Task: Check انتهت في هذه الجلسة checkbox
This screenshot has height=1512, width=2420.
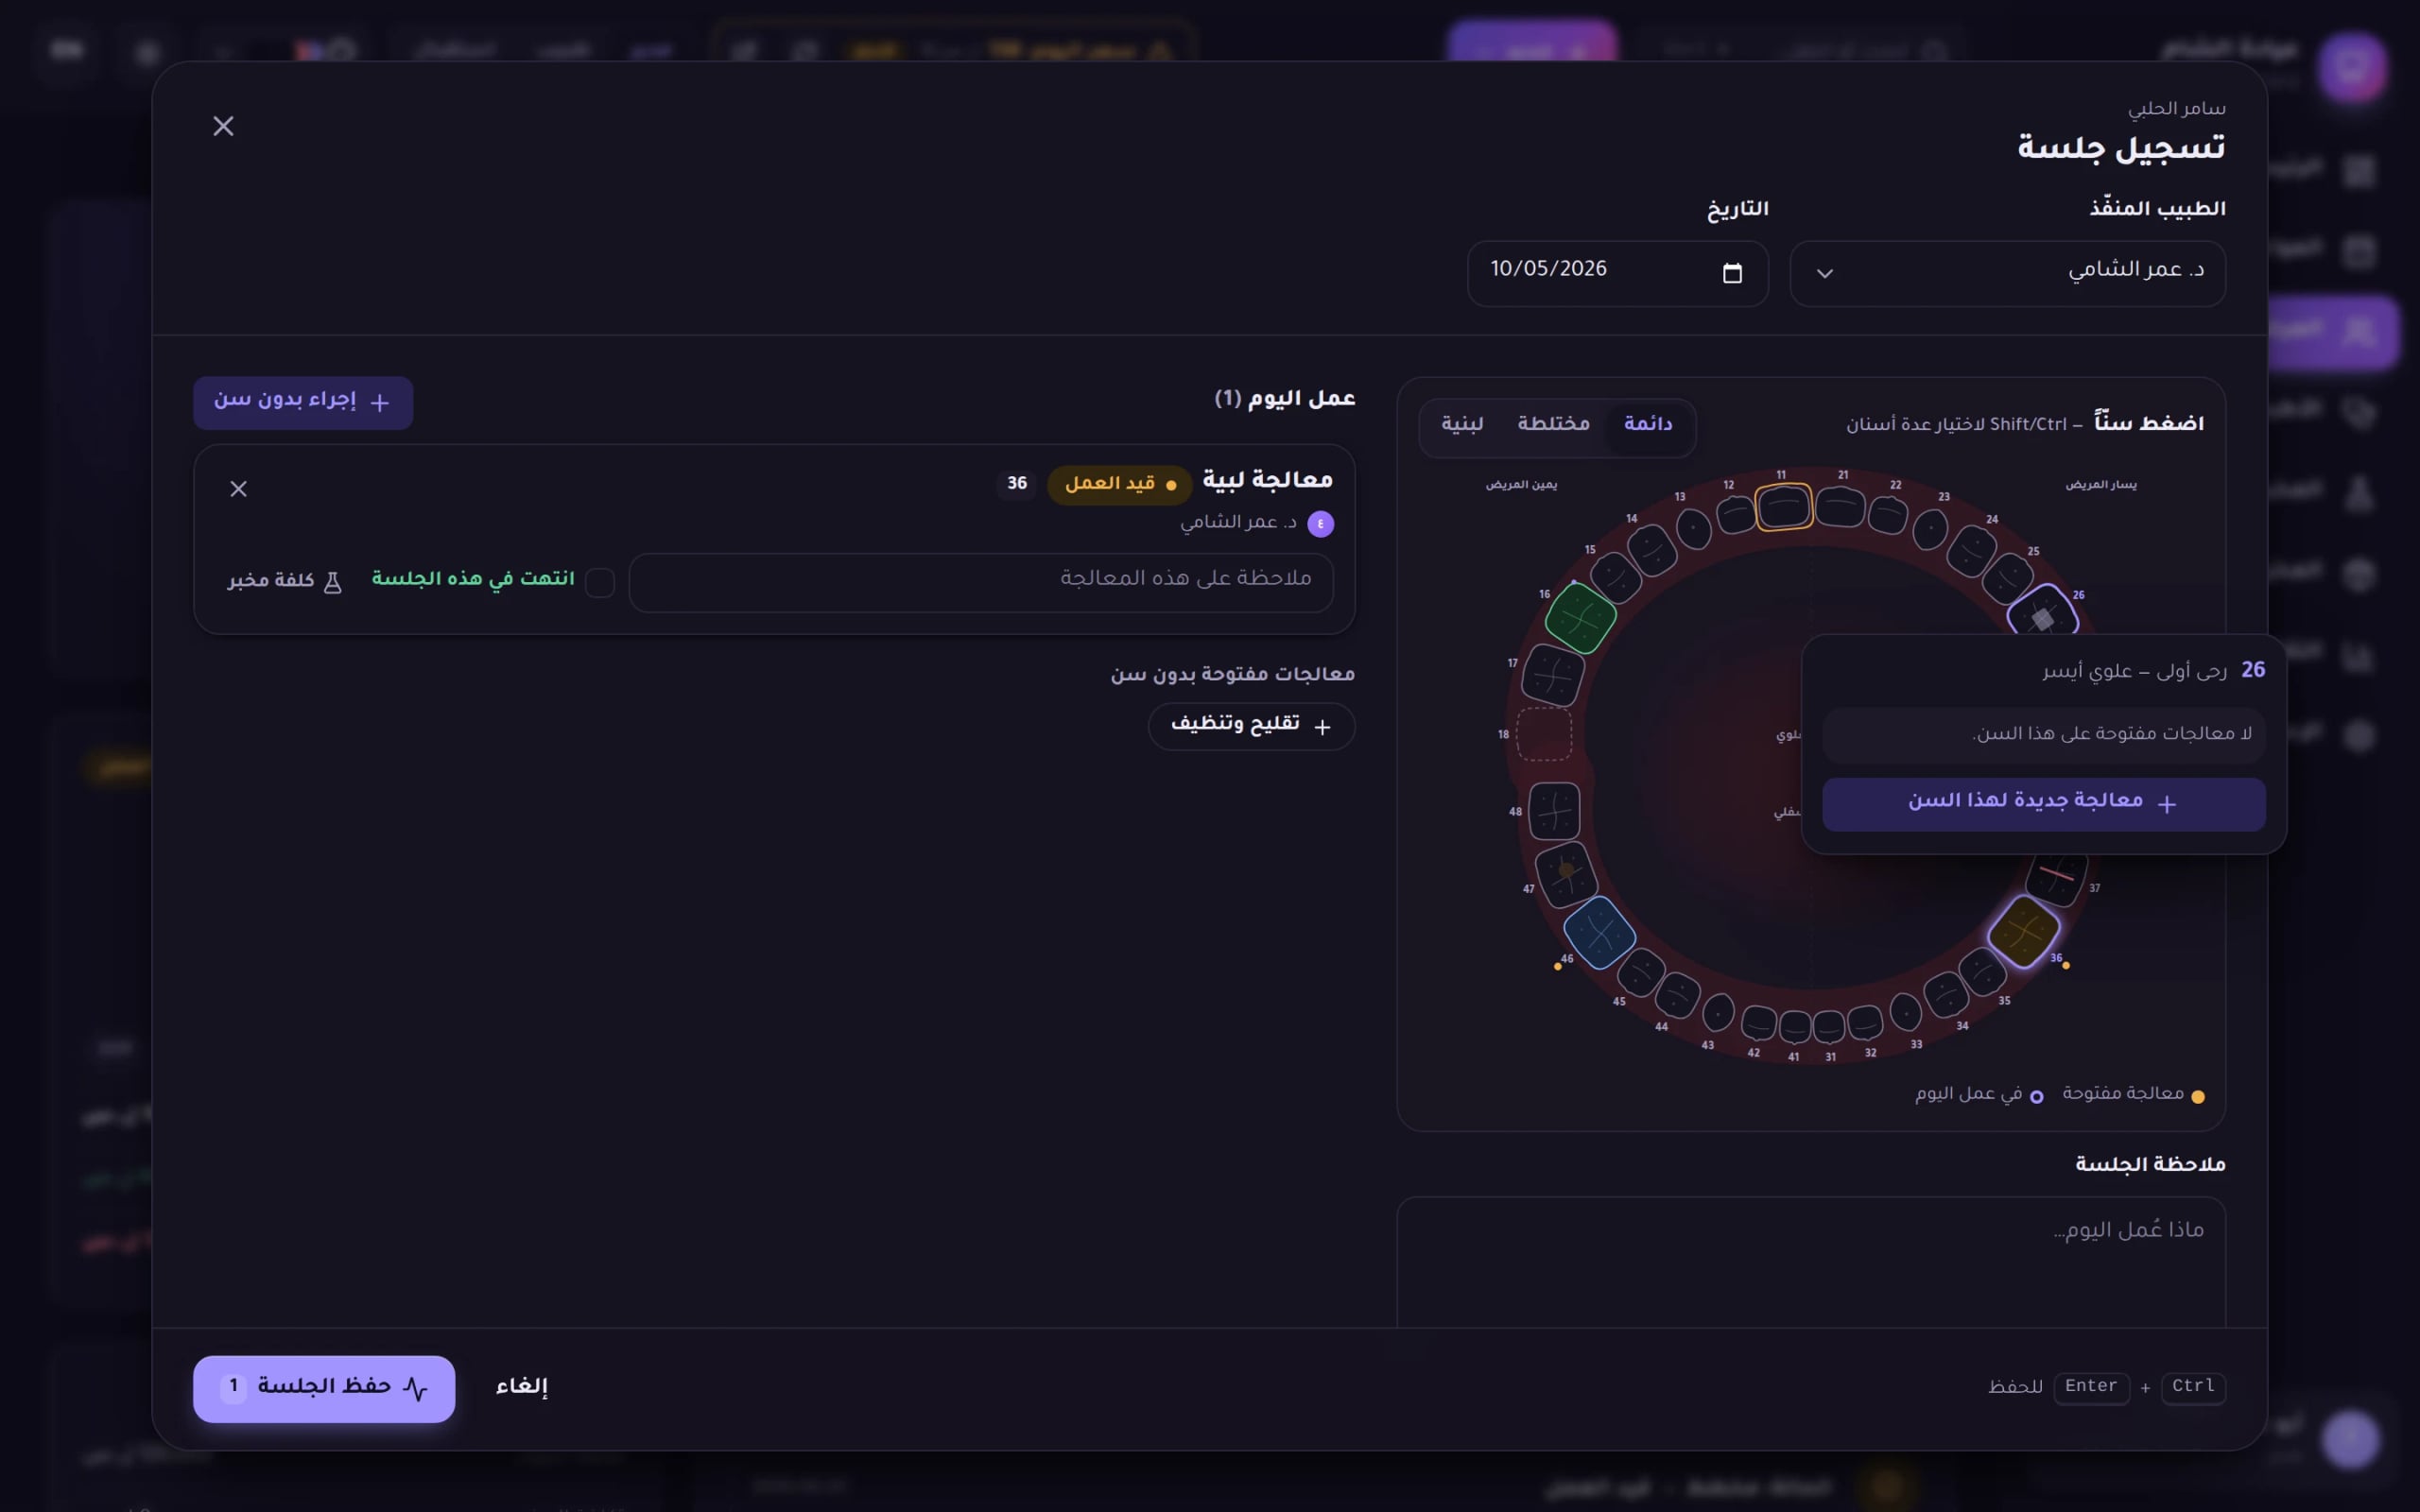Action: pyautogui.click(x=599, y=582)
